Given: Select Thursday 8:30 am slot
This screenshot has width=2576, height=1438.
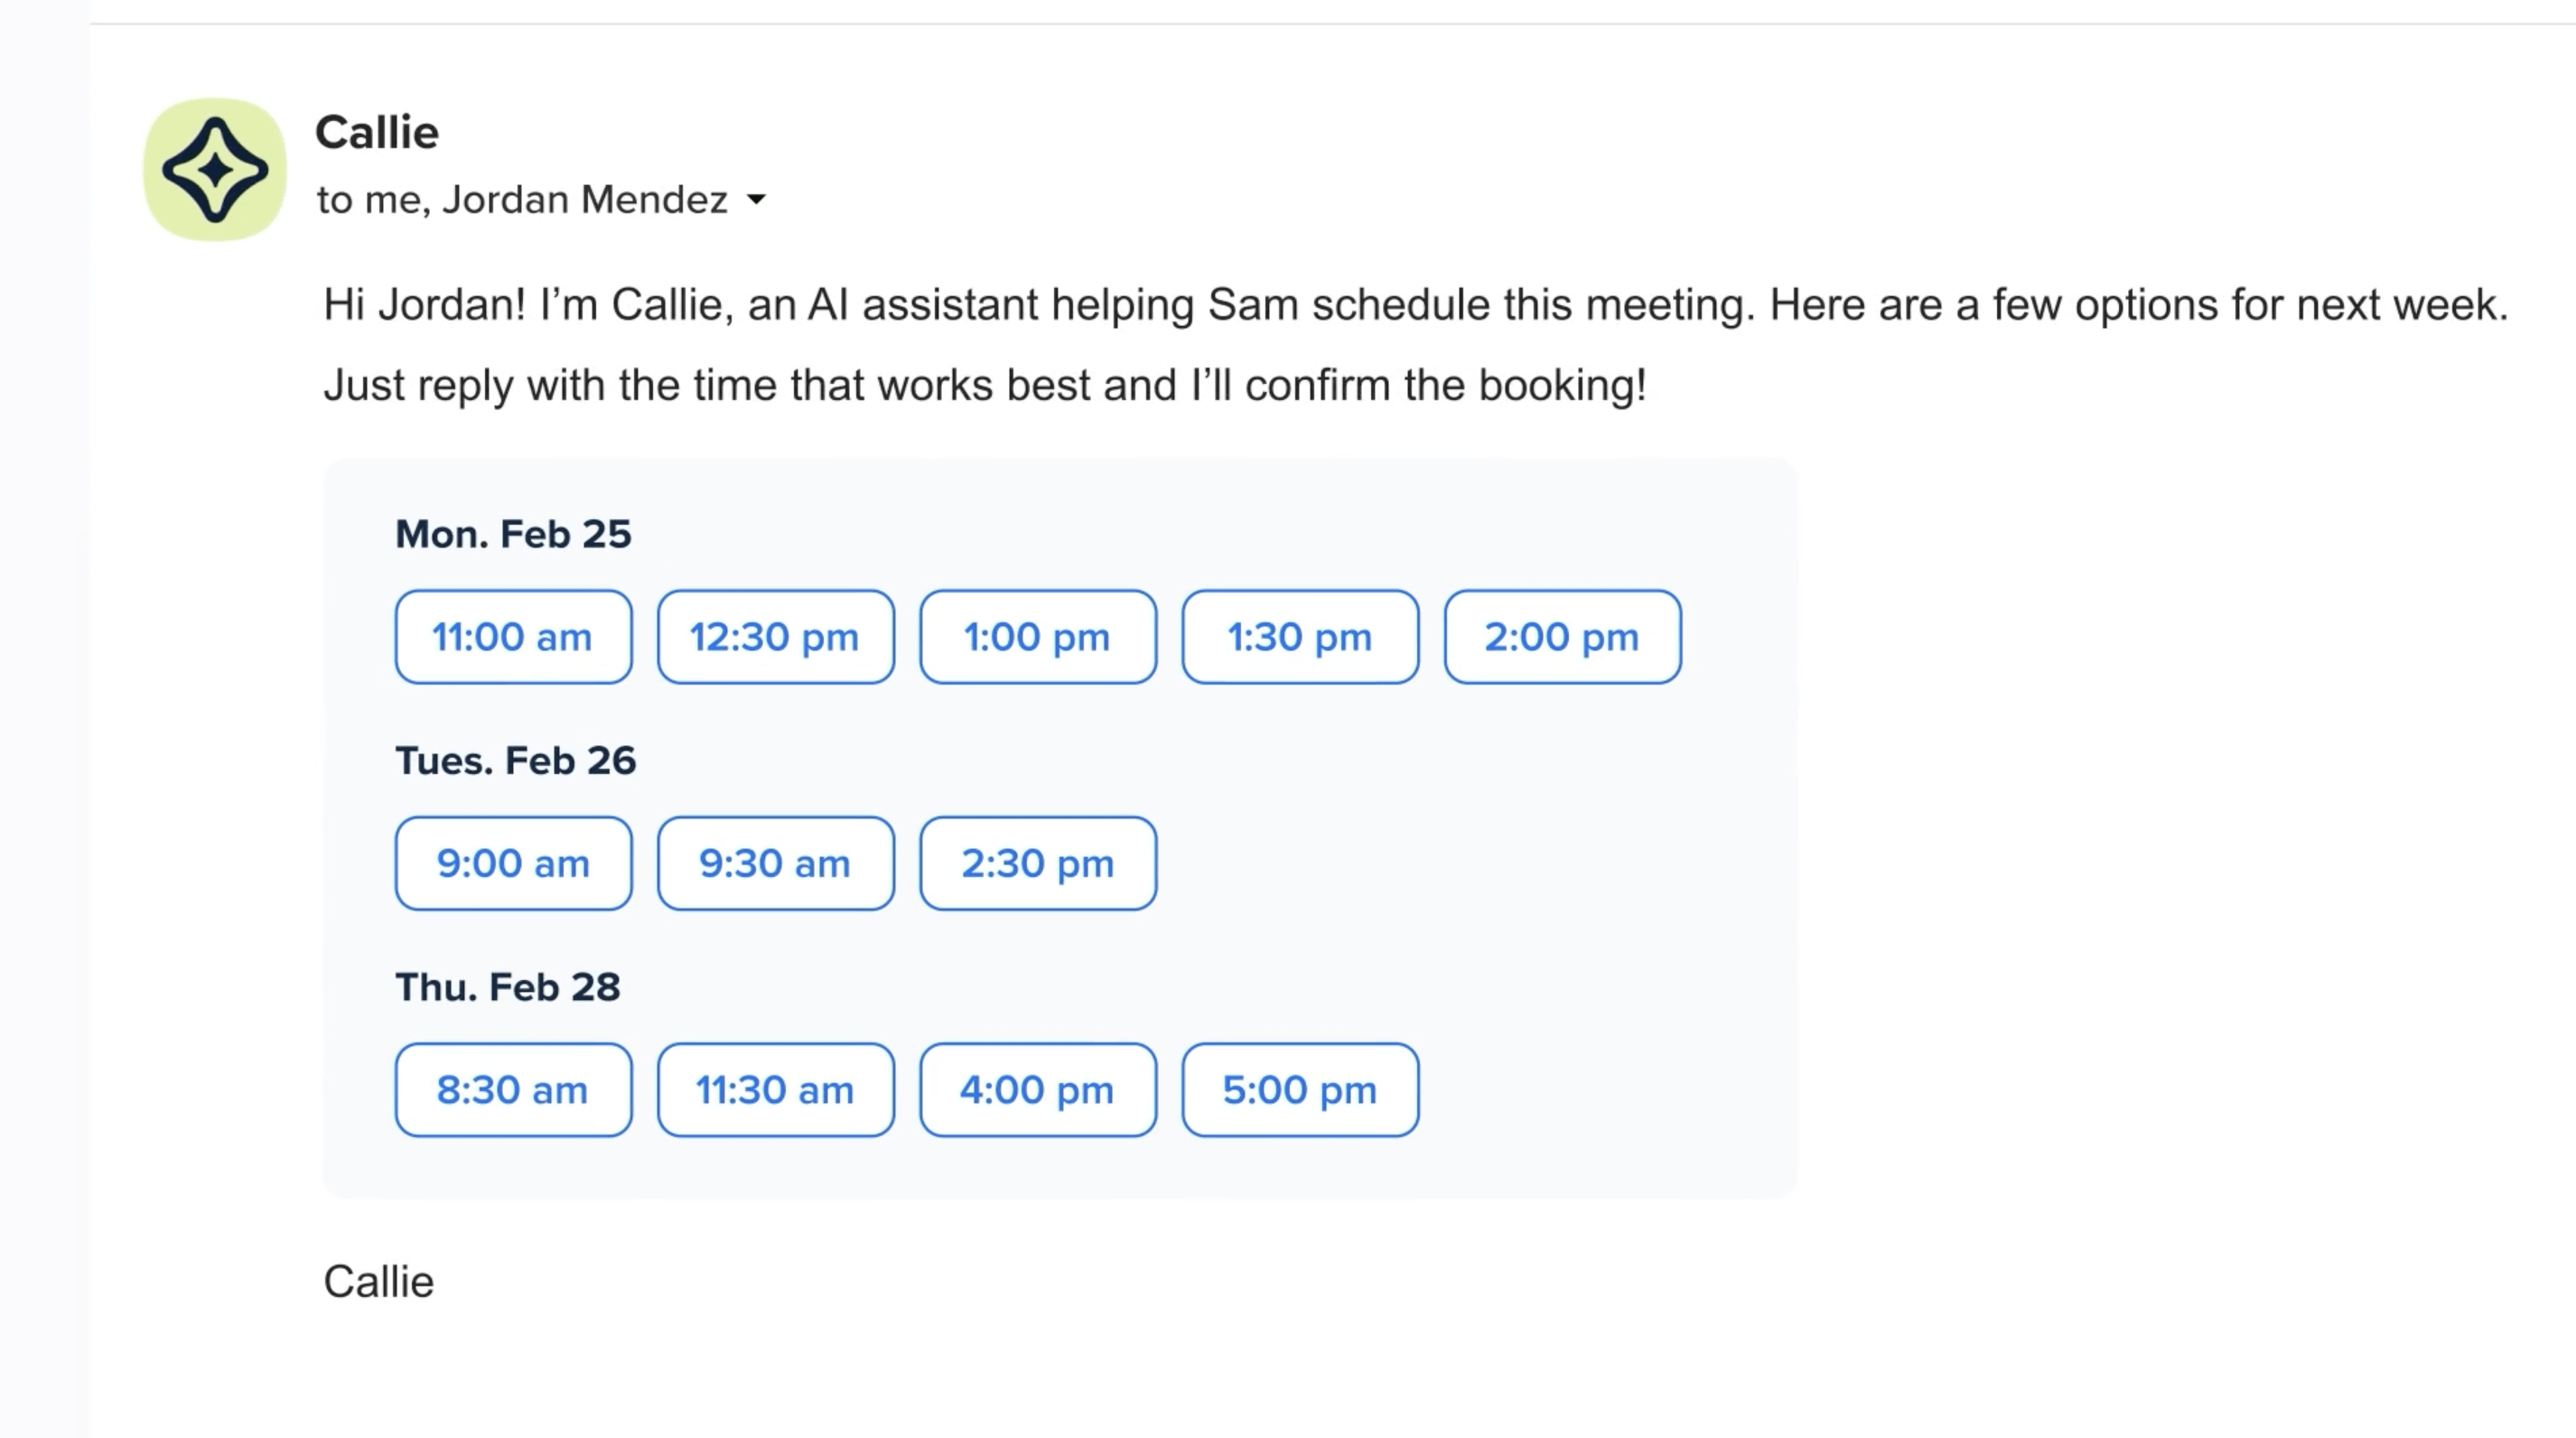Looking at the screenshot, I should (513, 1090).
